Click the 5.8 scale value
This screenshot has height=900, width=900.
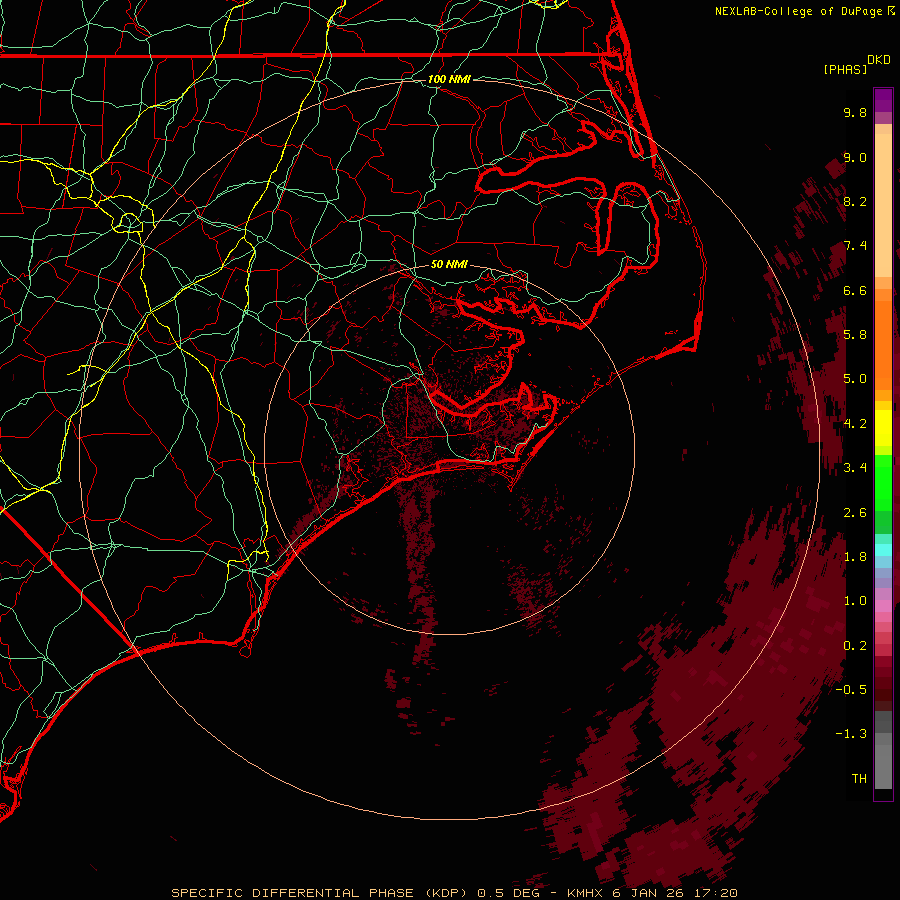tap(855, 334)
